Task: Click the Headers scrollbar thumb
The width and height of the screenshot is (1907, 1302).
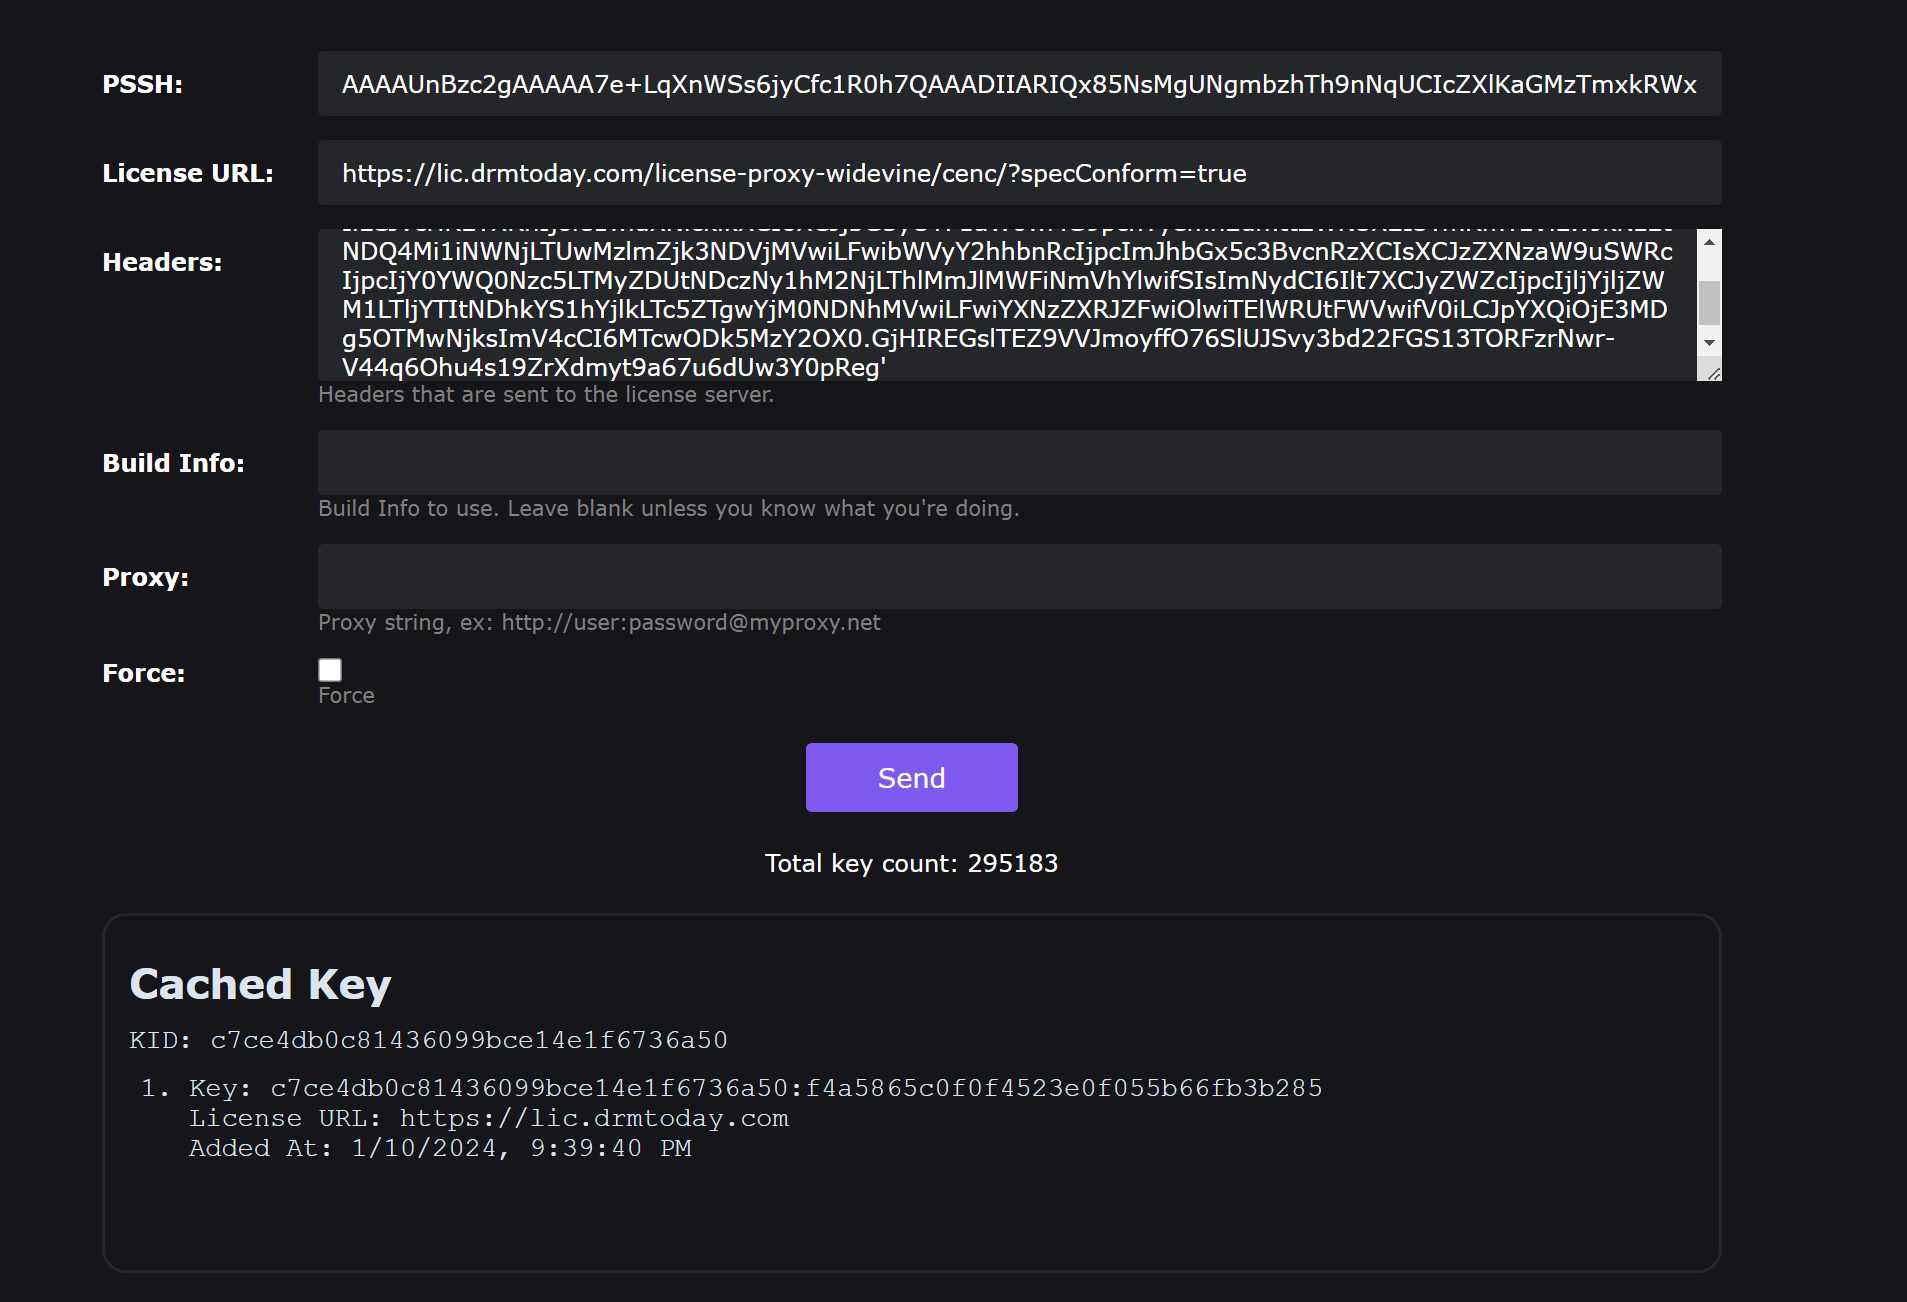Action: 1710,302
